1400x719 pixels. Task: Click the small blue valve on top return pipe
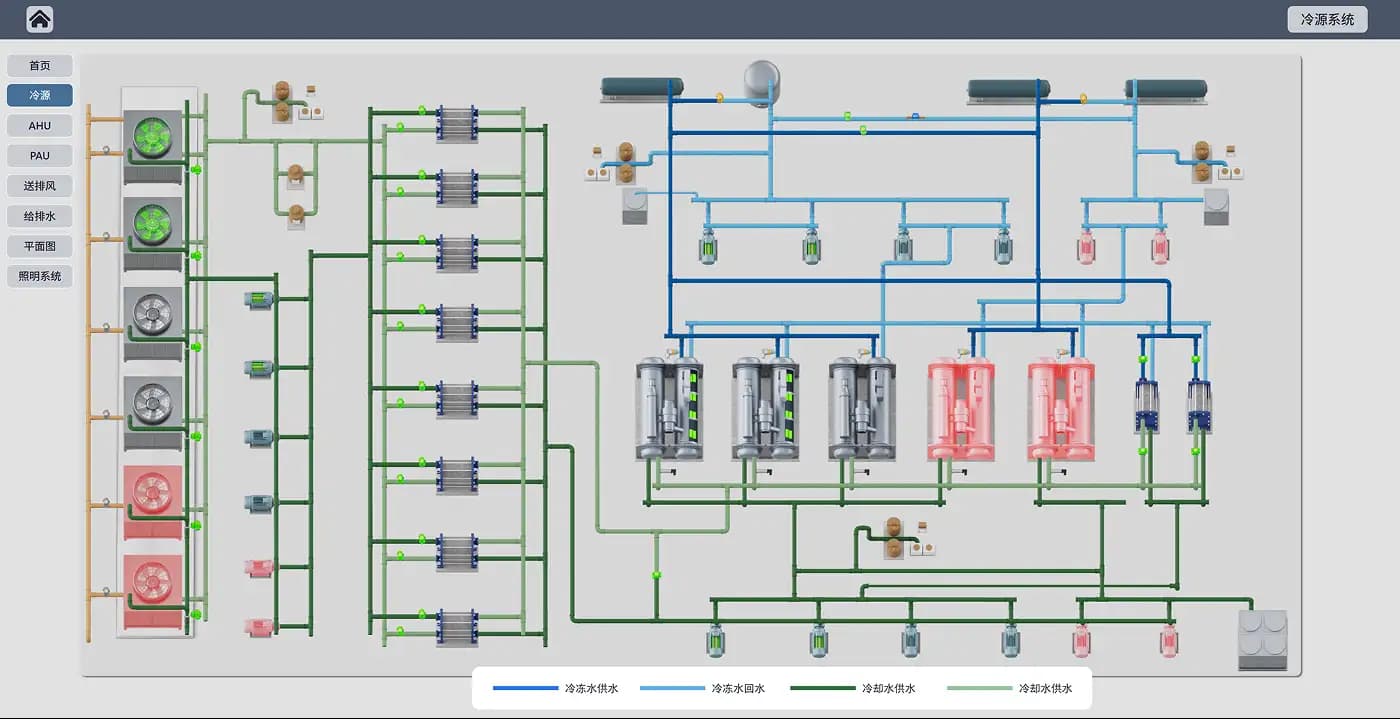(x=914, y=117)
